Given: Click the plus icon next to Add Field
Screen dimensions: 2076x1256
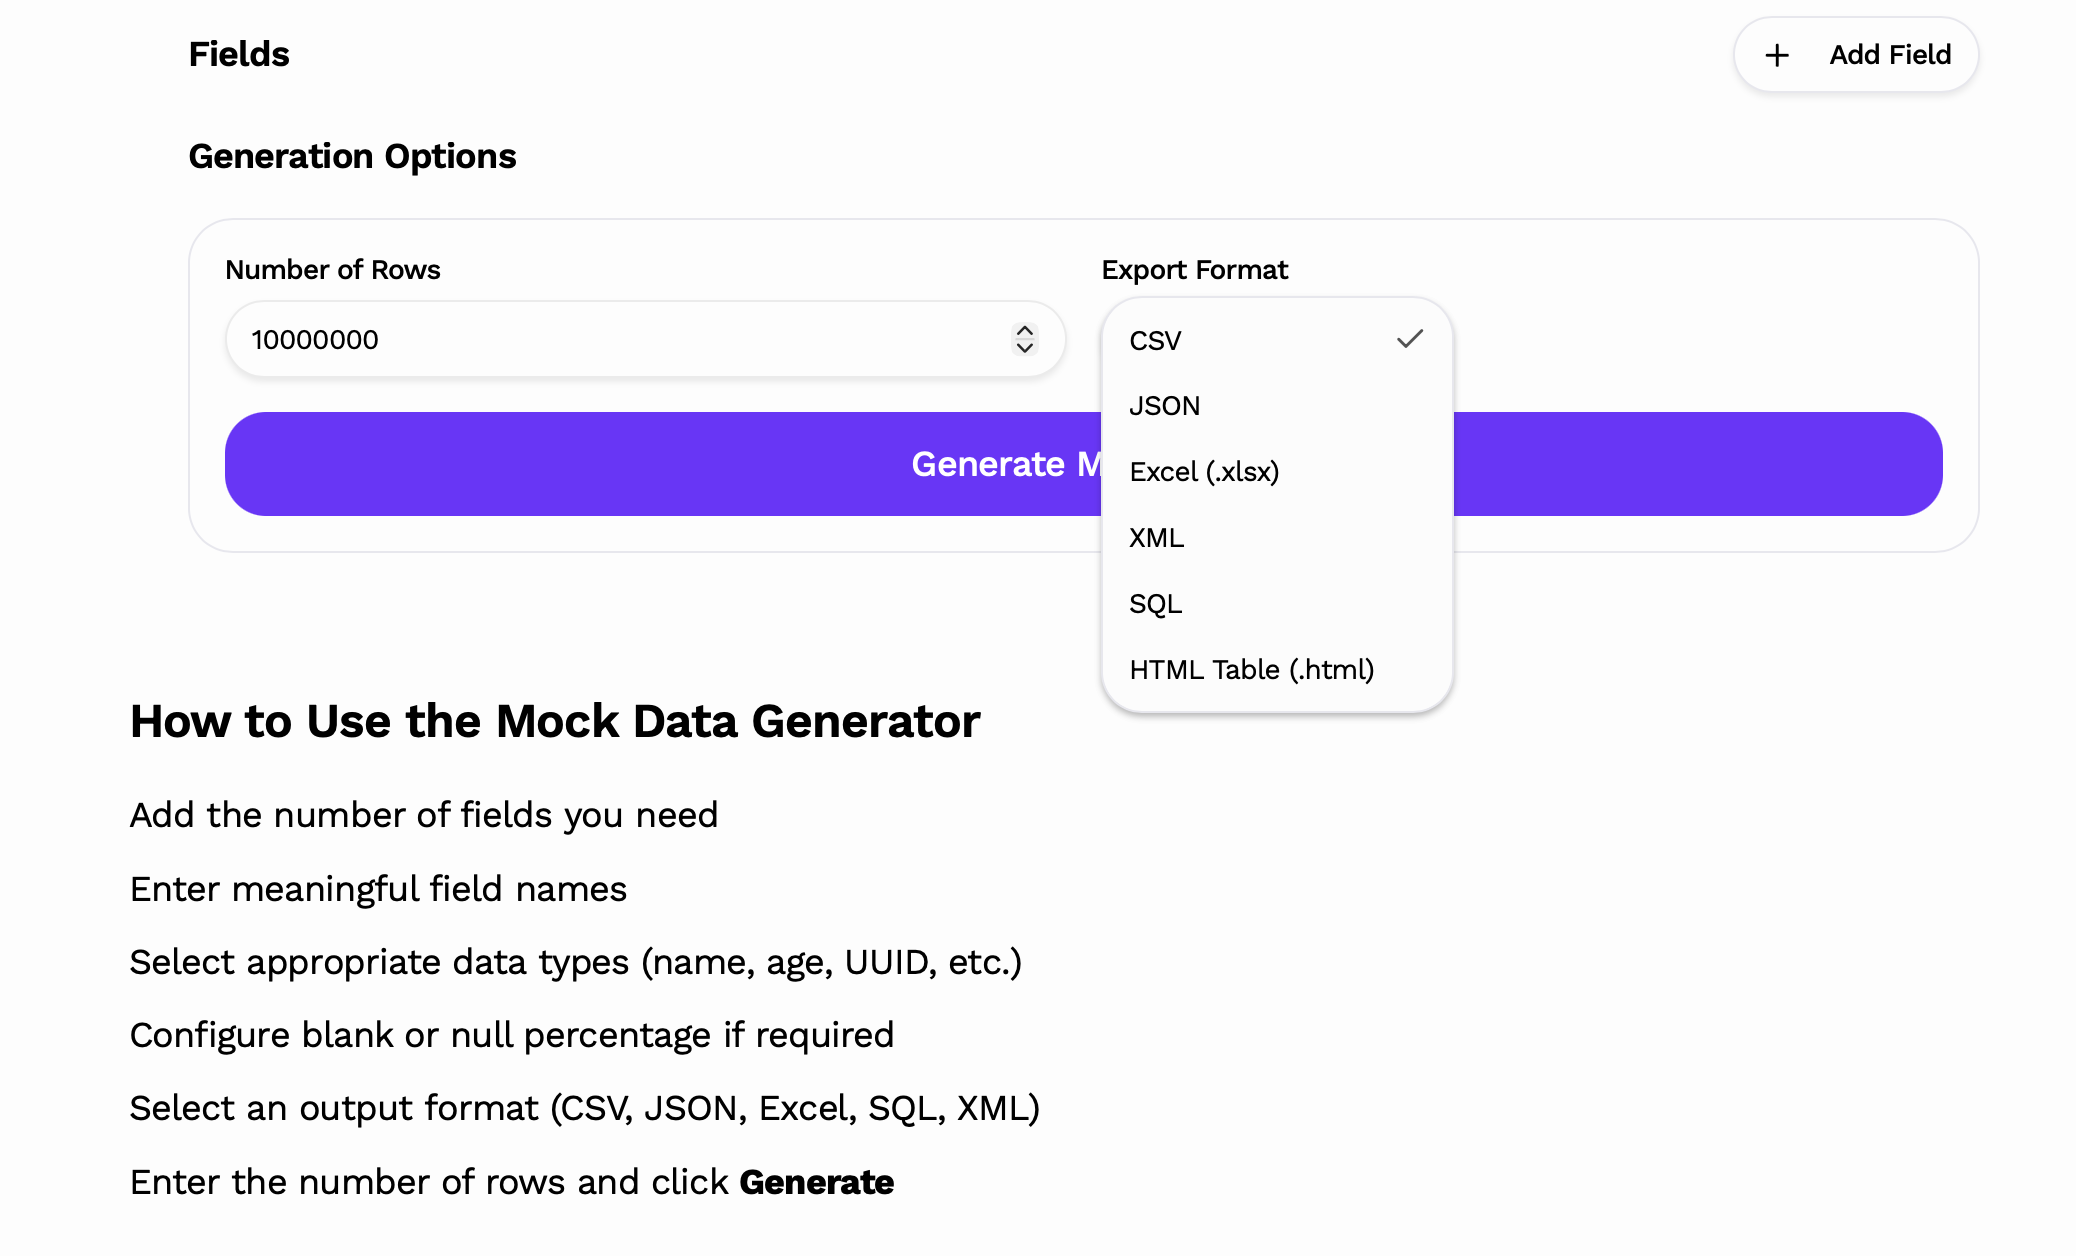Looking at the screenshot, I should (1777, 55).
